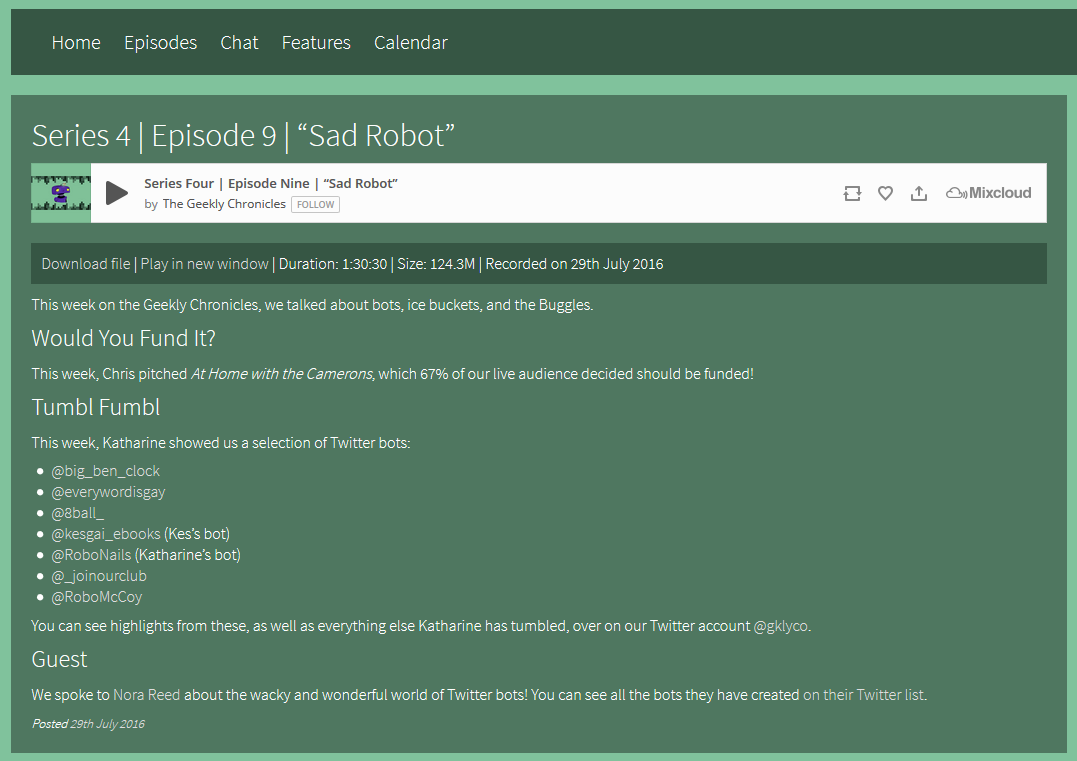The image size is (1077, 761).
Task: Click the episode title heading
Action: click(x=243, y=135)
